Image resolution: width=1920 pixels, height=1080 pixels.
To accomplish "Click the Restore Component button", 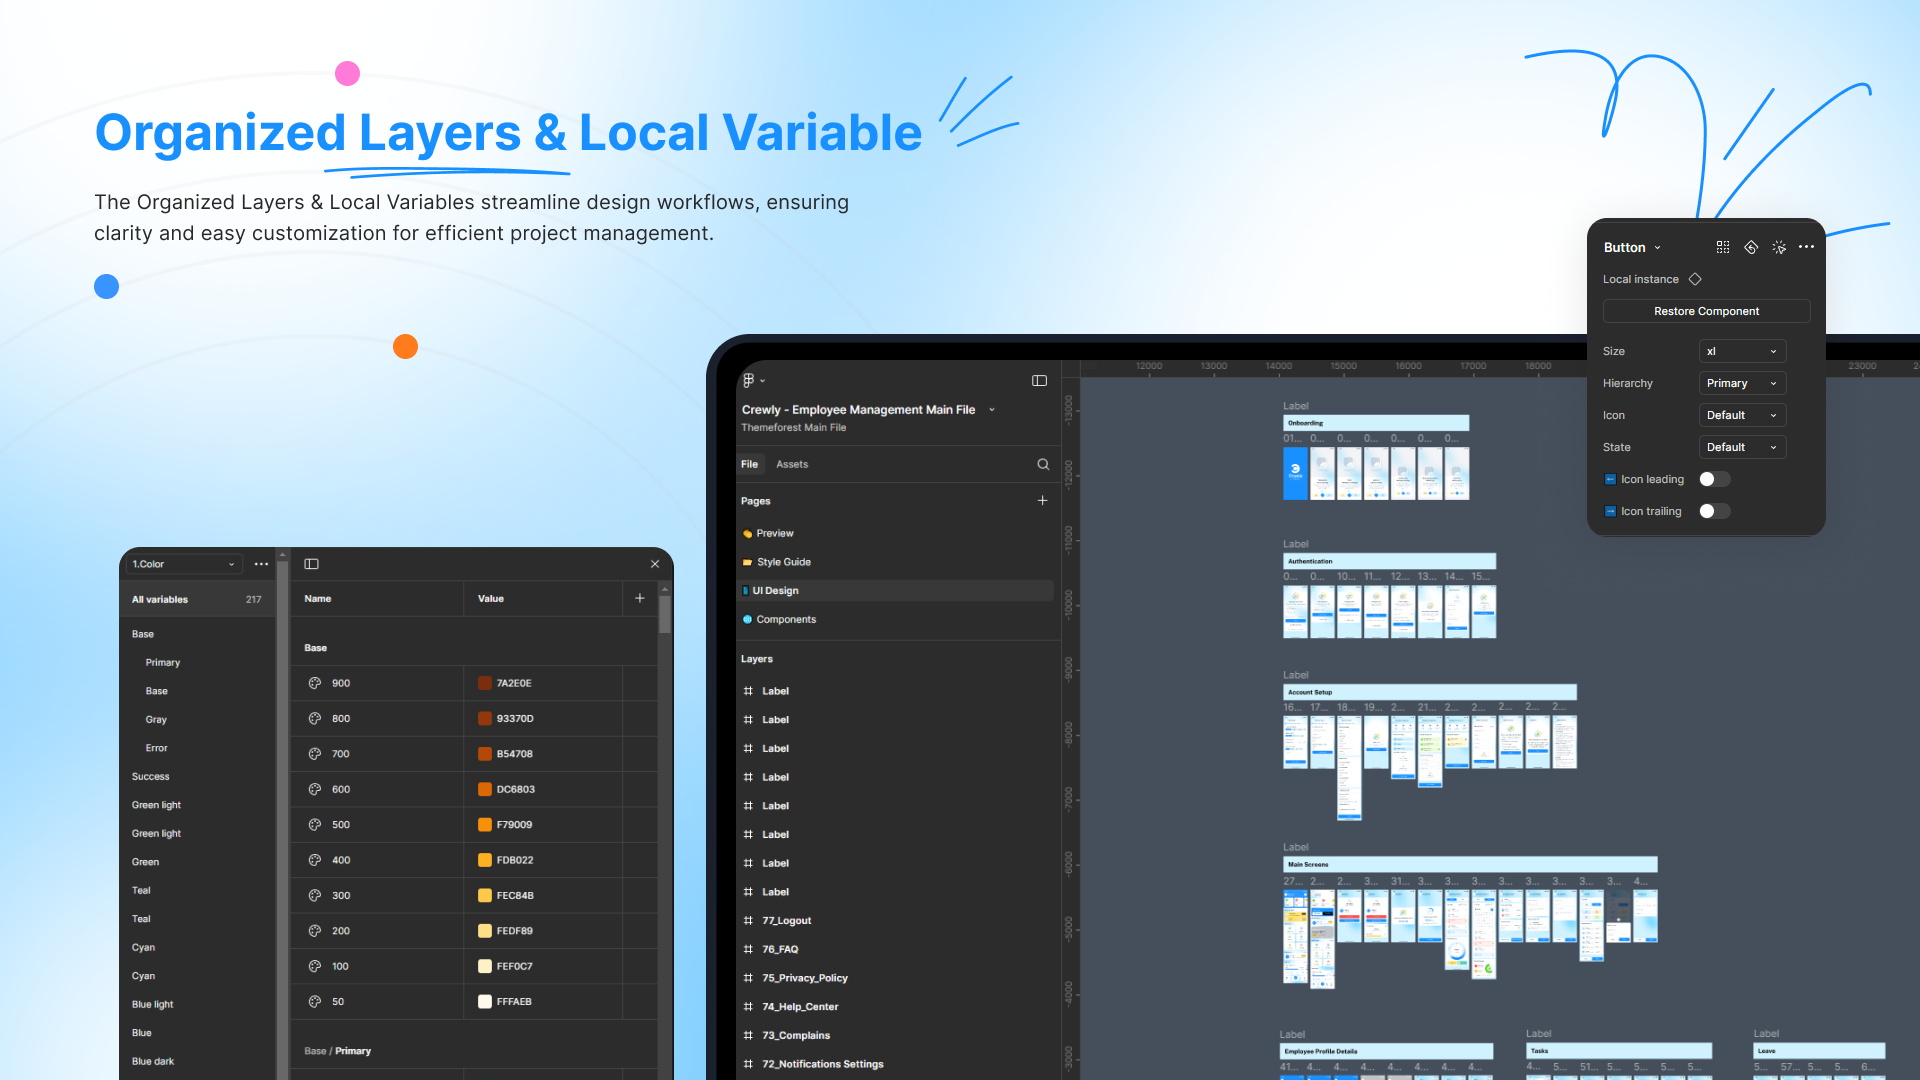I will pyautogui.click(x=1706, y=311).
